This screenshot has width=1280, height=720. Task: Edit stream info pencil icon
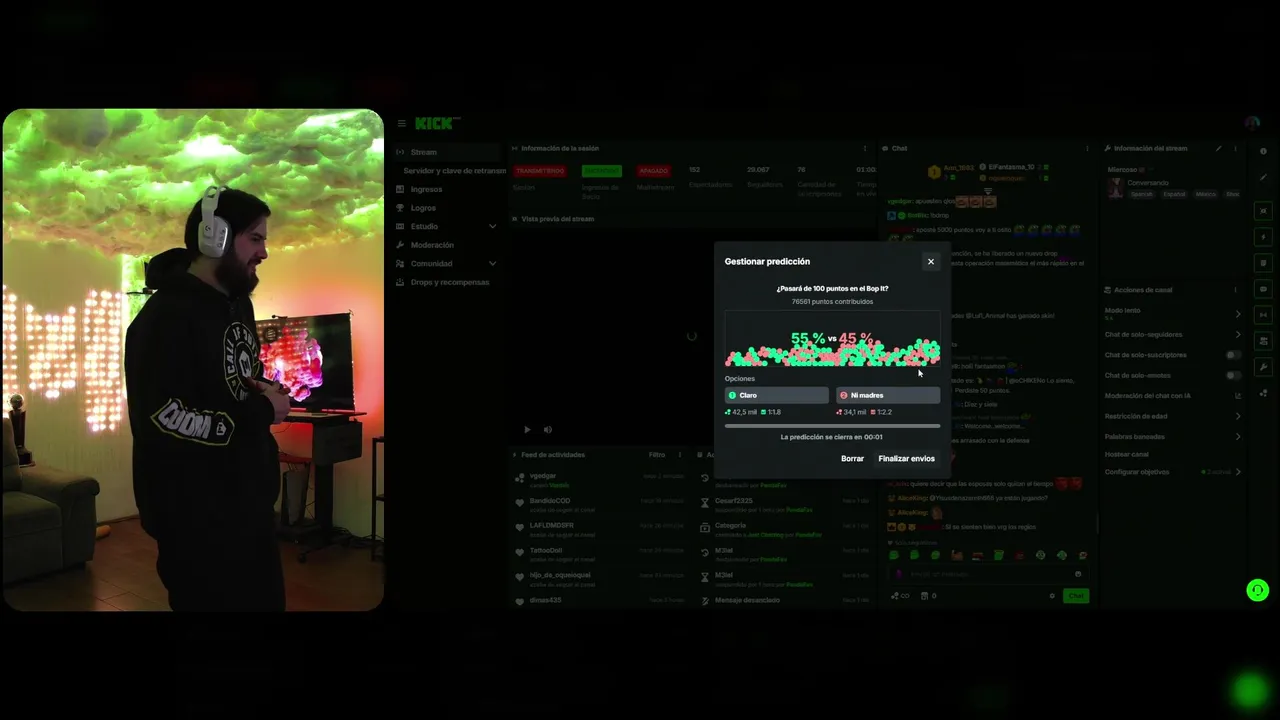(1218, 148)
